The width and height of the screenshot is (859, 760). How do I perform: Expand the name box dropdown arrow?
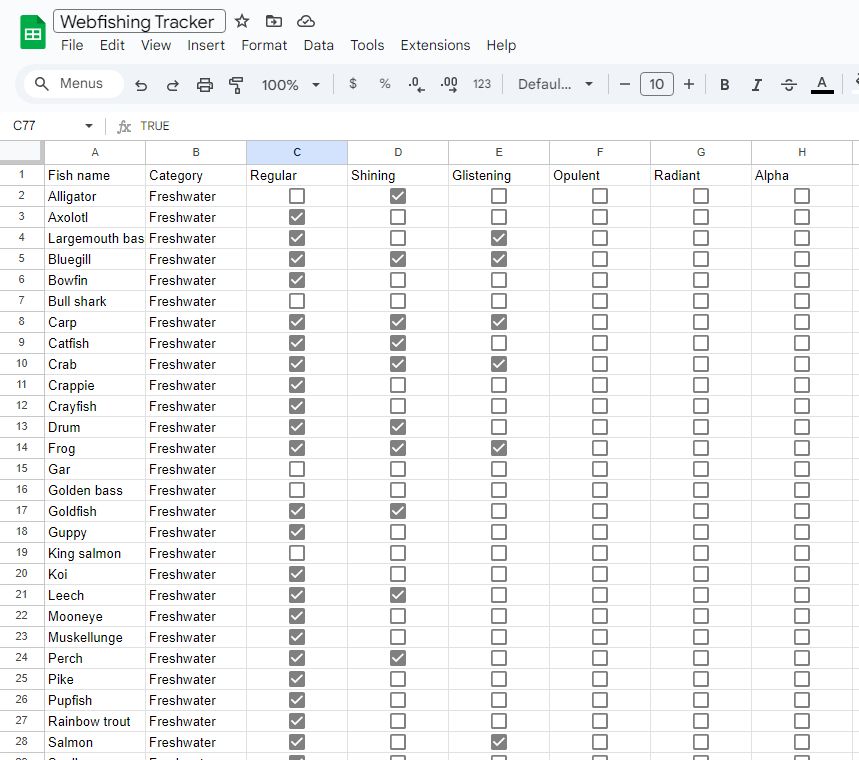(89, 126)
